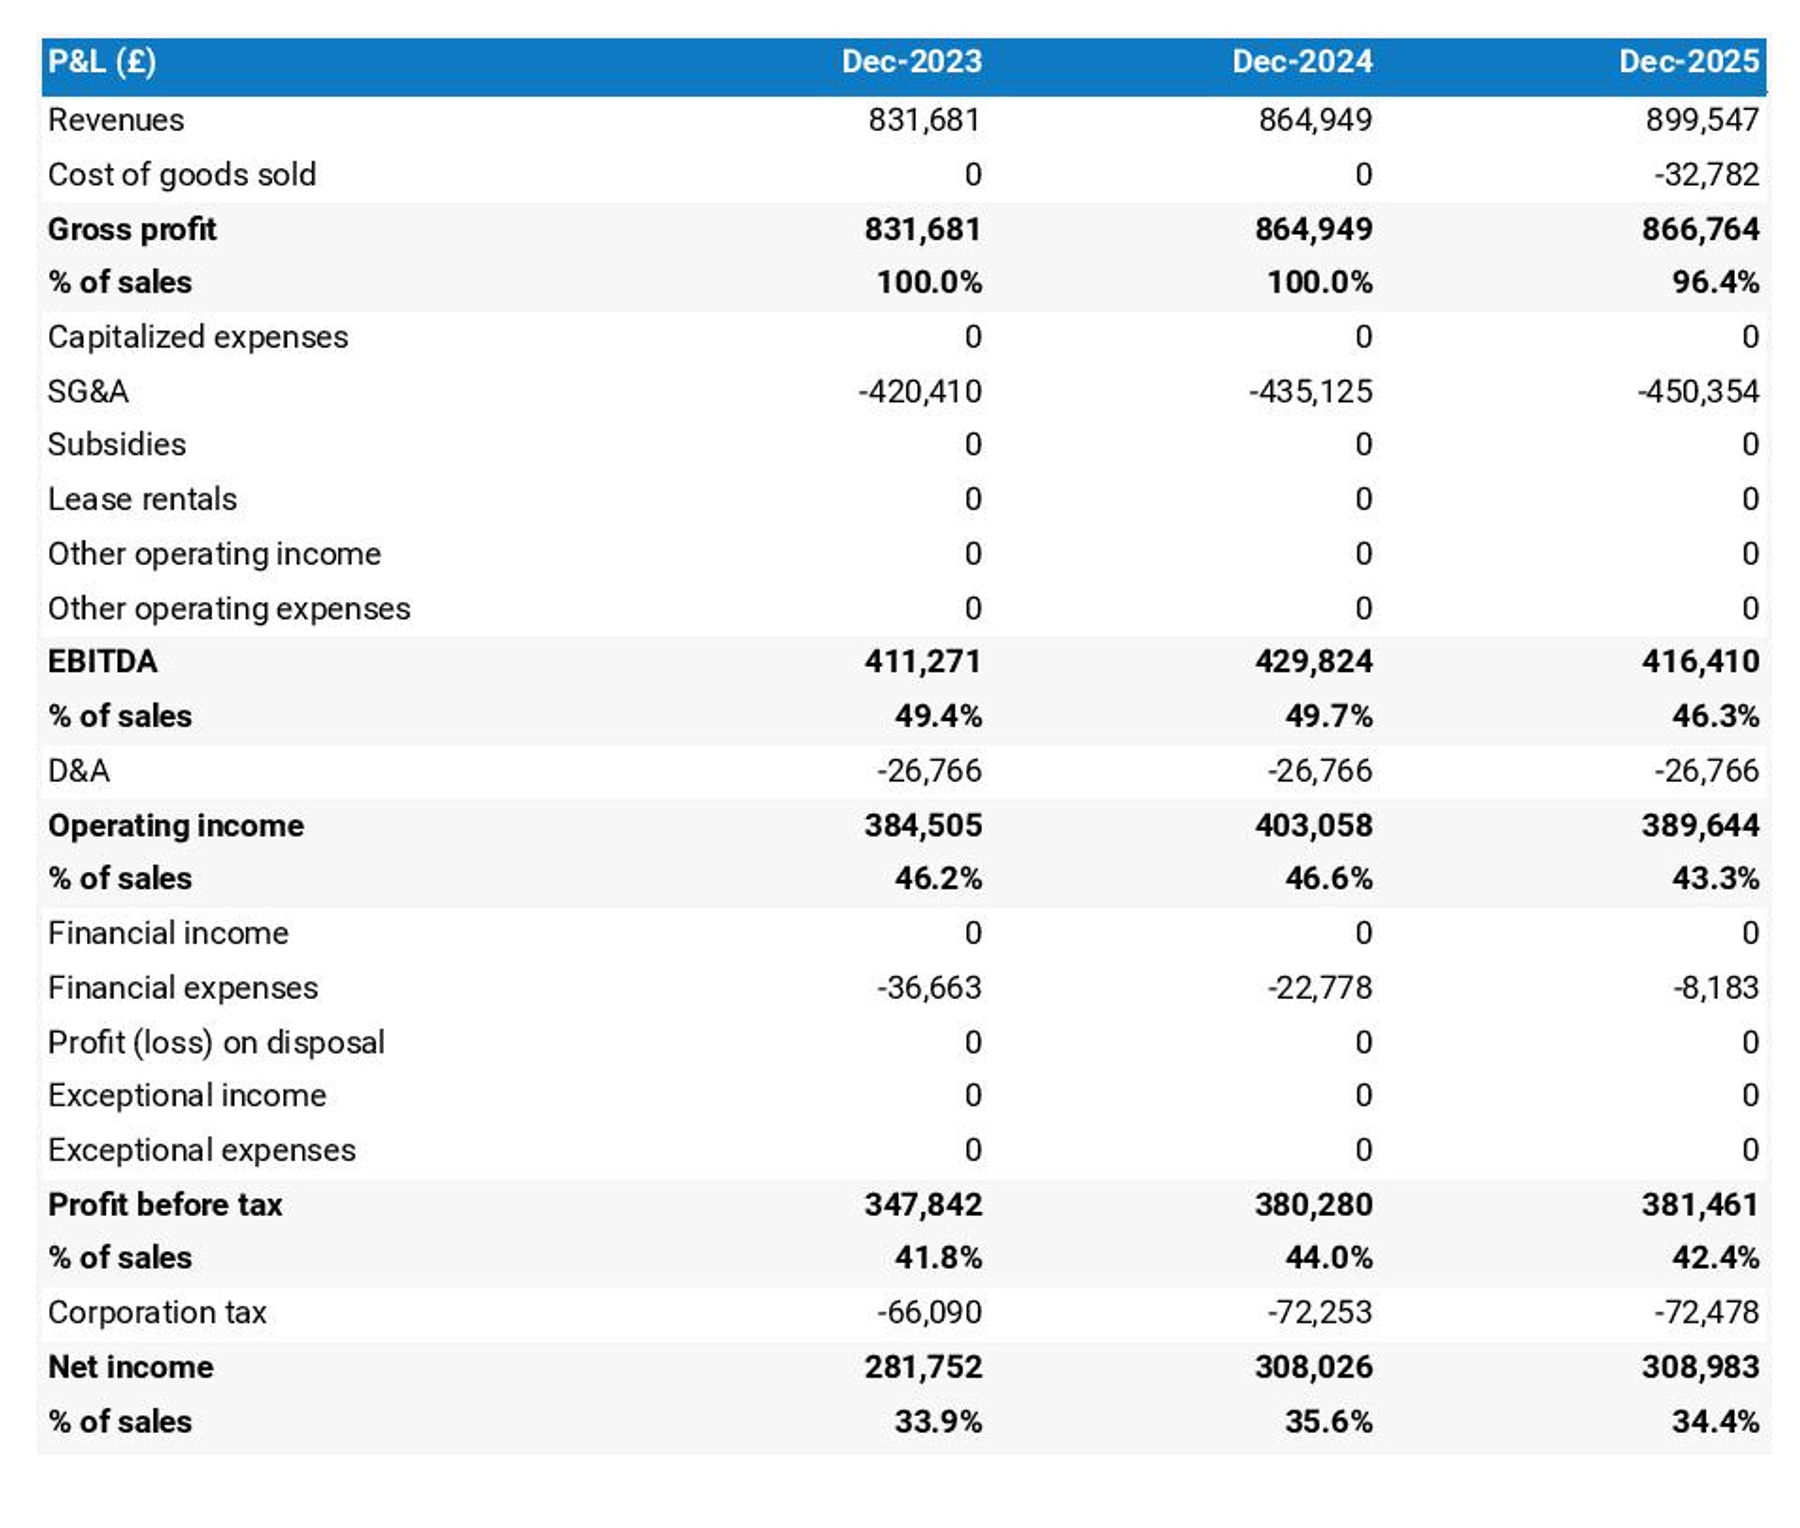Click the P&L (£) header cell
Image resolution: width=1800 pixels, height=1528 pixels.
[102, 62]
